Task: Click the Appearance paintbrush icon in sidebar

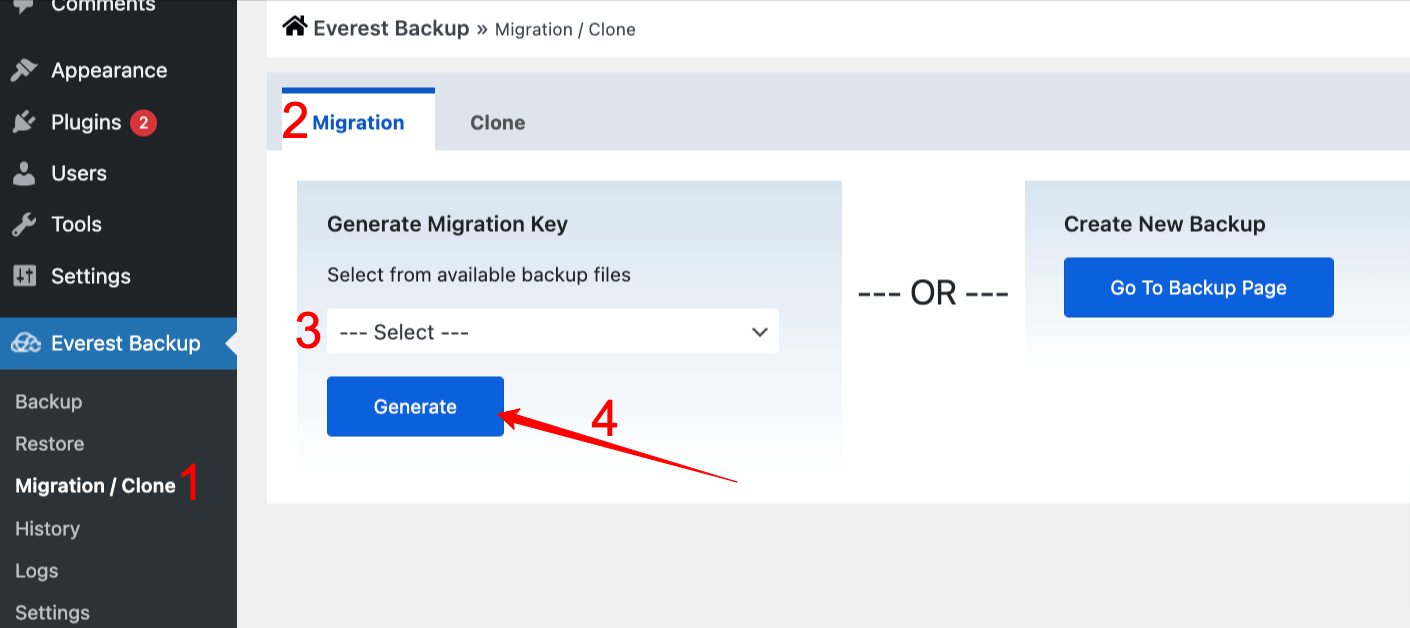Action: (x=24, y=70)
